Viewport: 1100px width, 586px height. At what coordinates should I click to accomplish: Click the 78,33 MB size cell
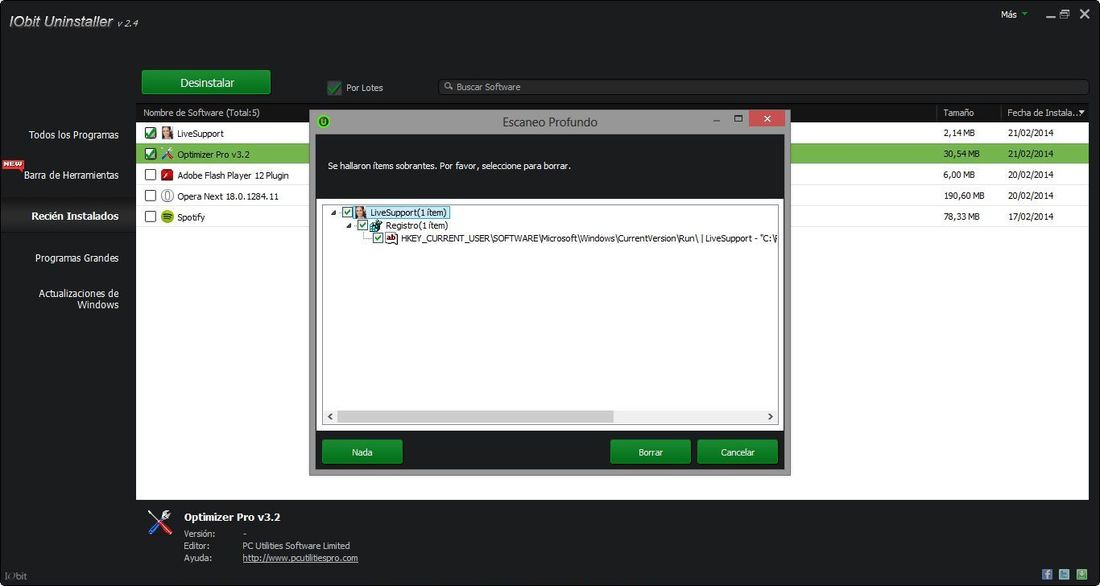[961, 217]
